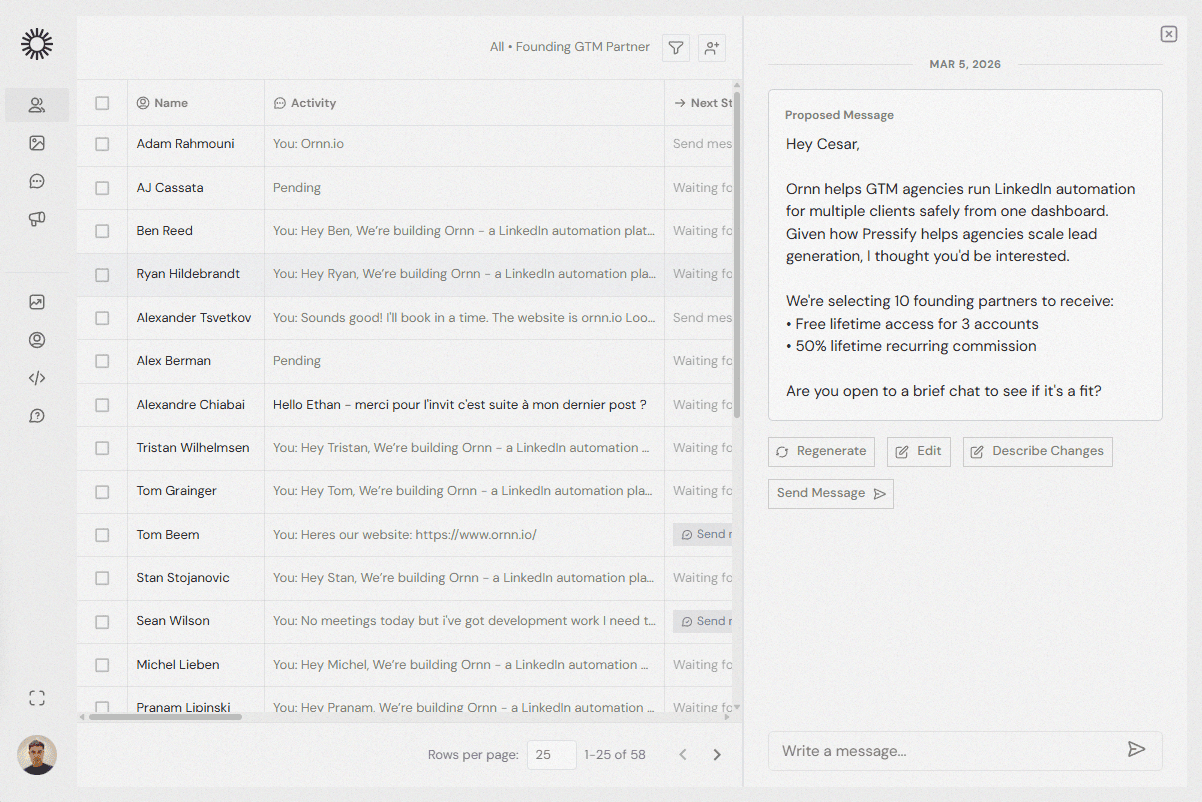Sort by the Activity column header
The height and width of the screenshot is (802, 1202).
click(305, 103)
